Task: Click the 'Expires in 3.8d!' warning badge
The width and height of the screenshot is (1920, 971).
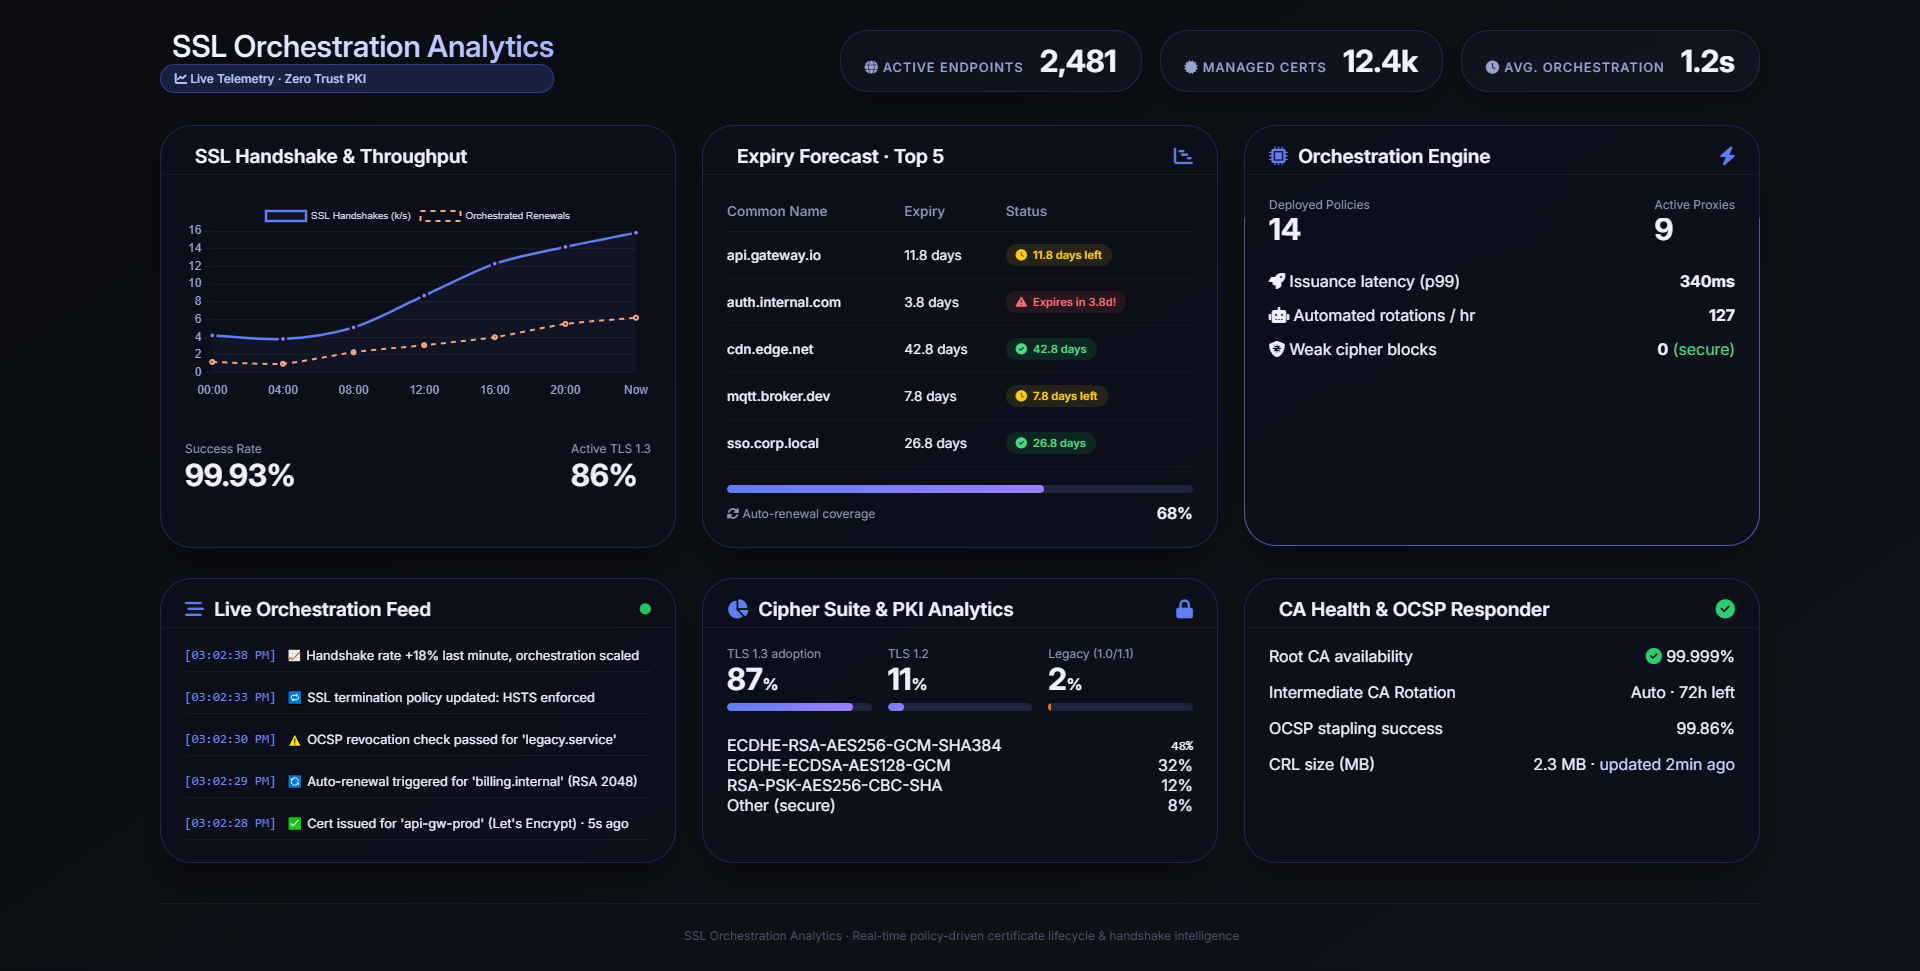Action: 1066,302
